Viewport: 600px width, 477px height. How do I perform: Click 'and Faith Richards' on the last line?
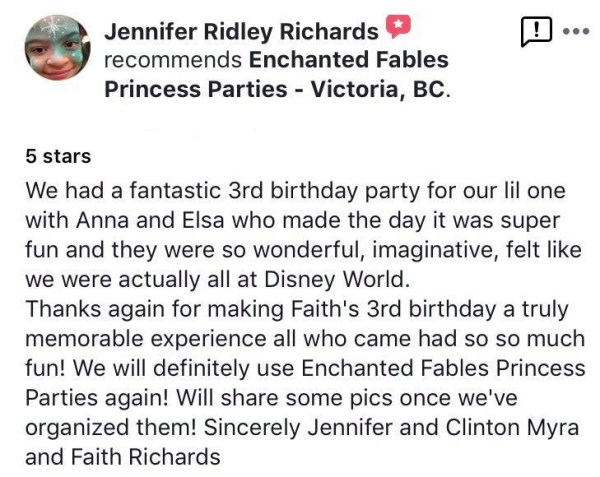coord(121,459)
